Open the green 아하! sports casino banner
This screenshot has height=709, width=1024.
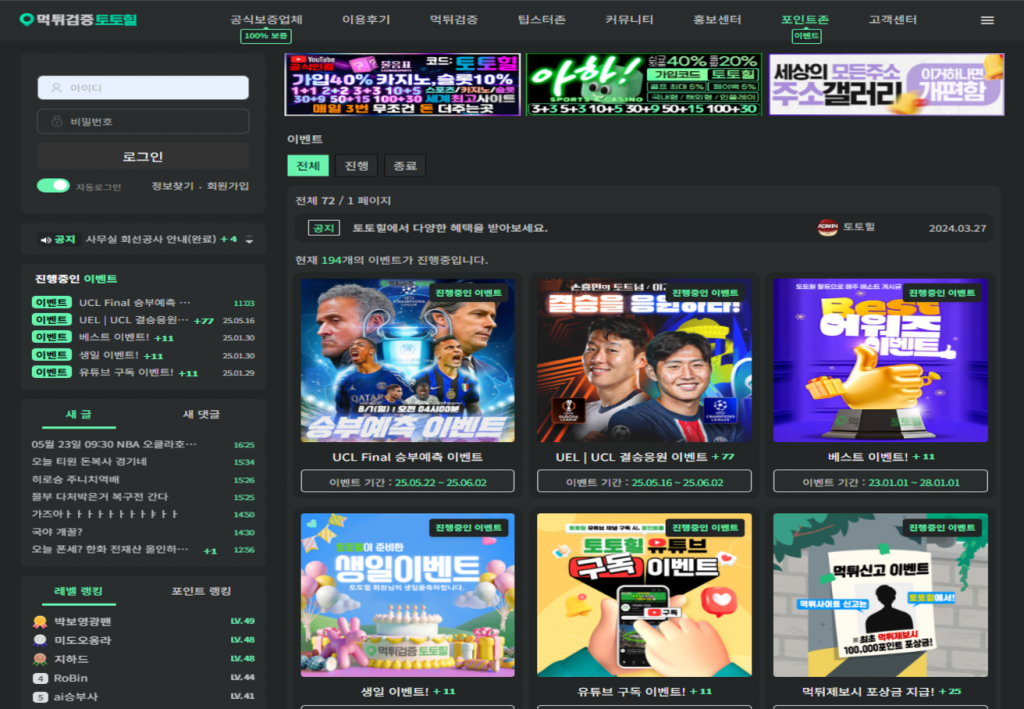(x=644, y=85)
